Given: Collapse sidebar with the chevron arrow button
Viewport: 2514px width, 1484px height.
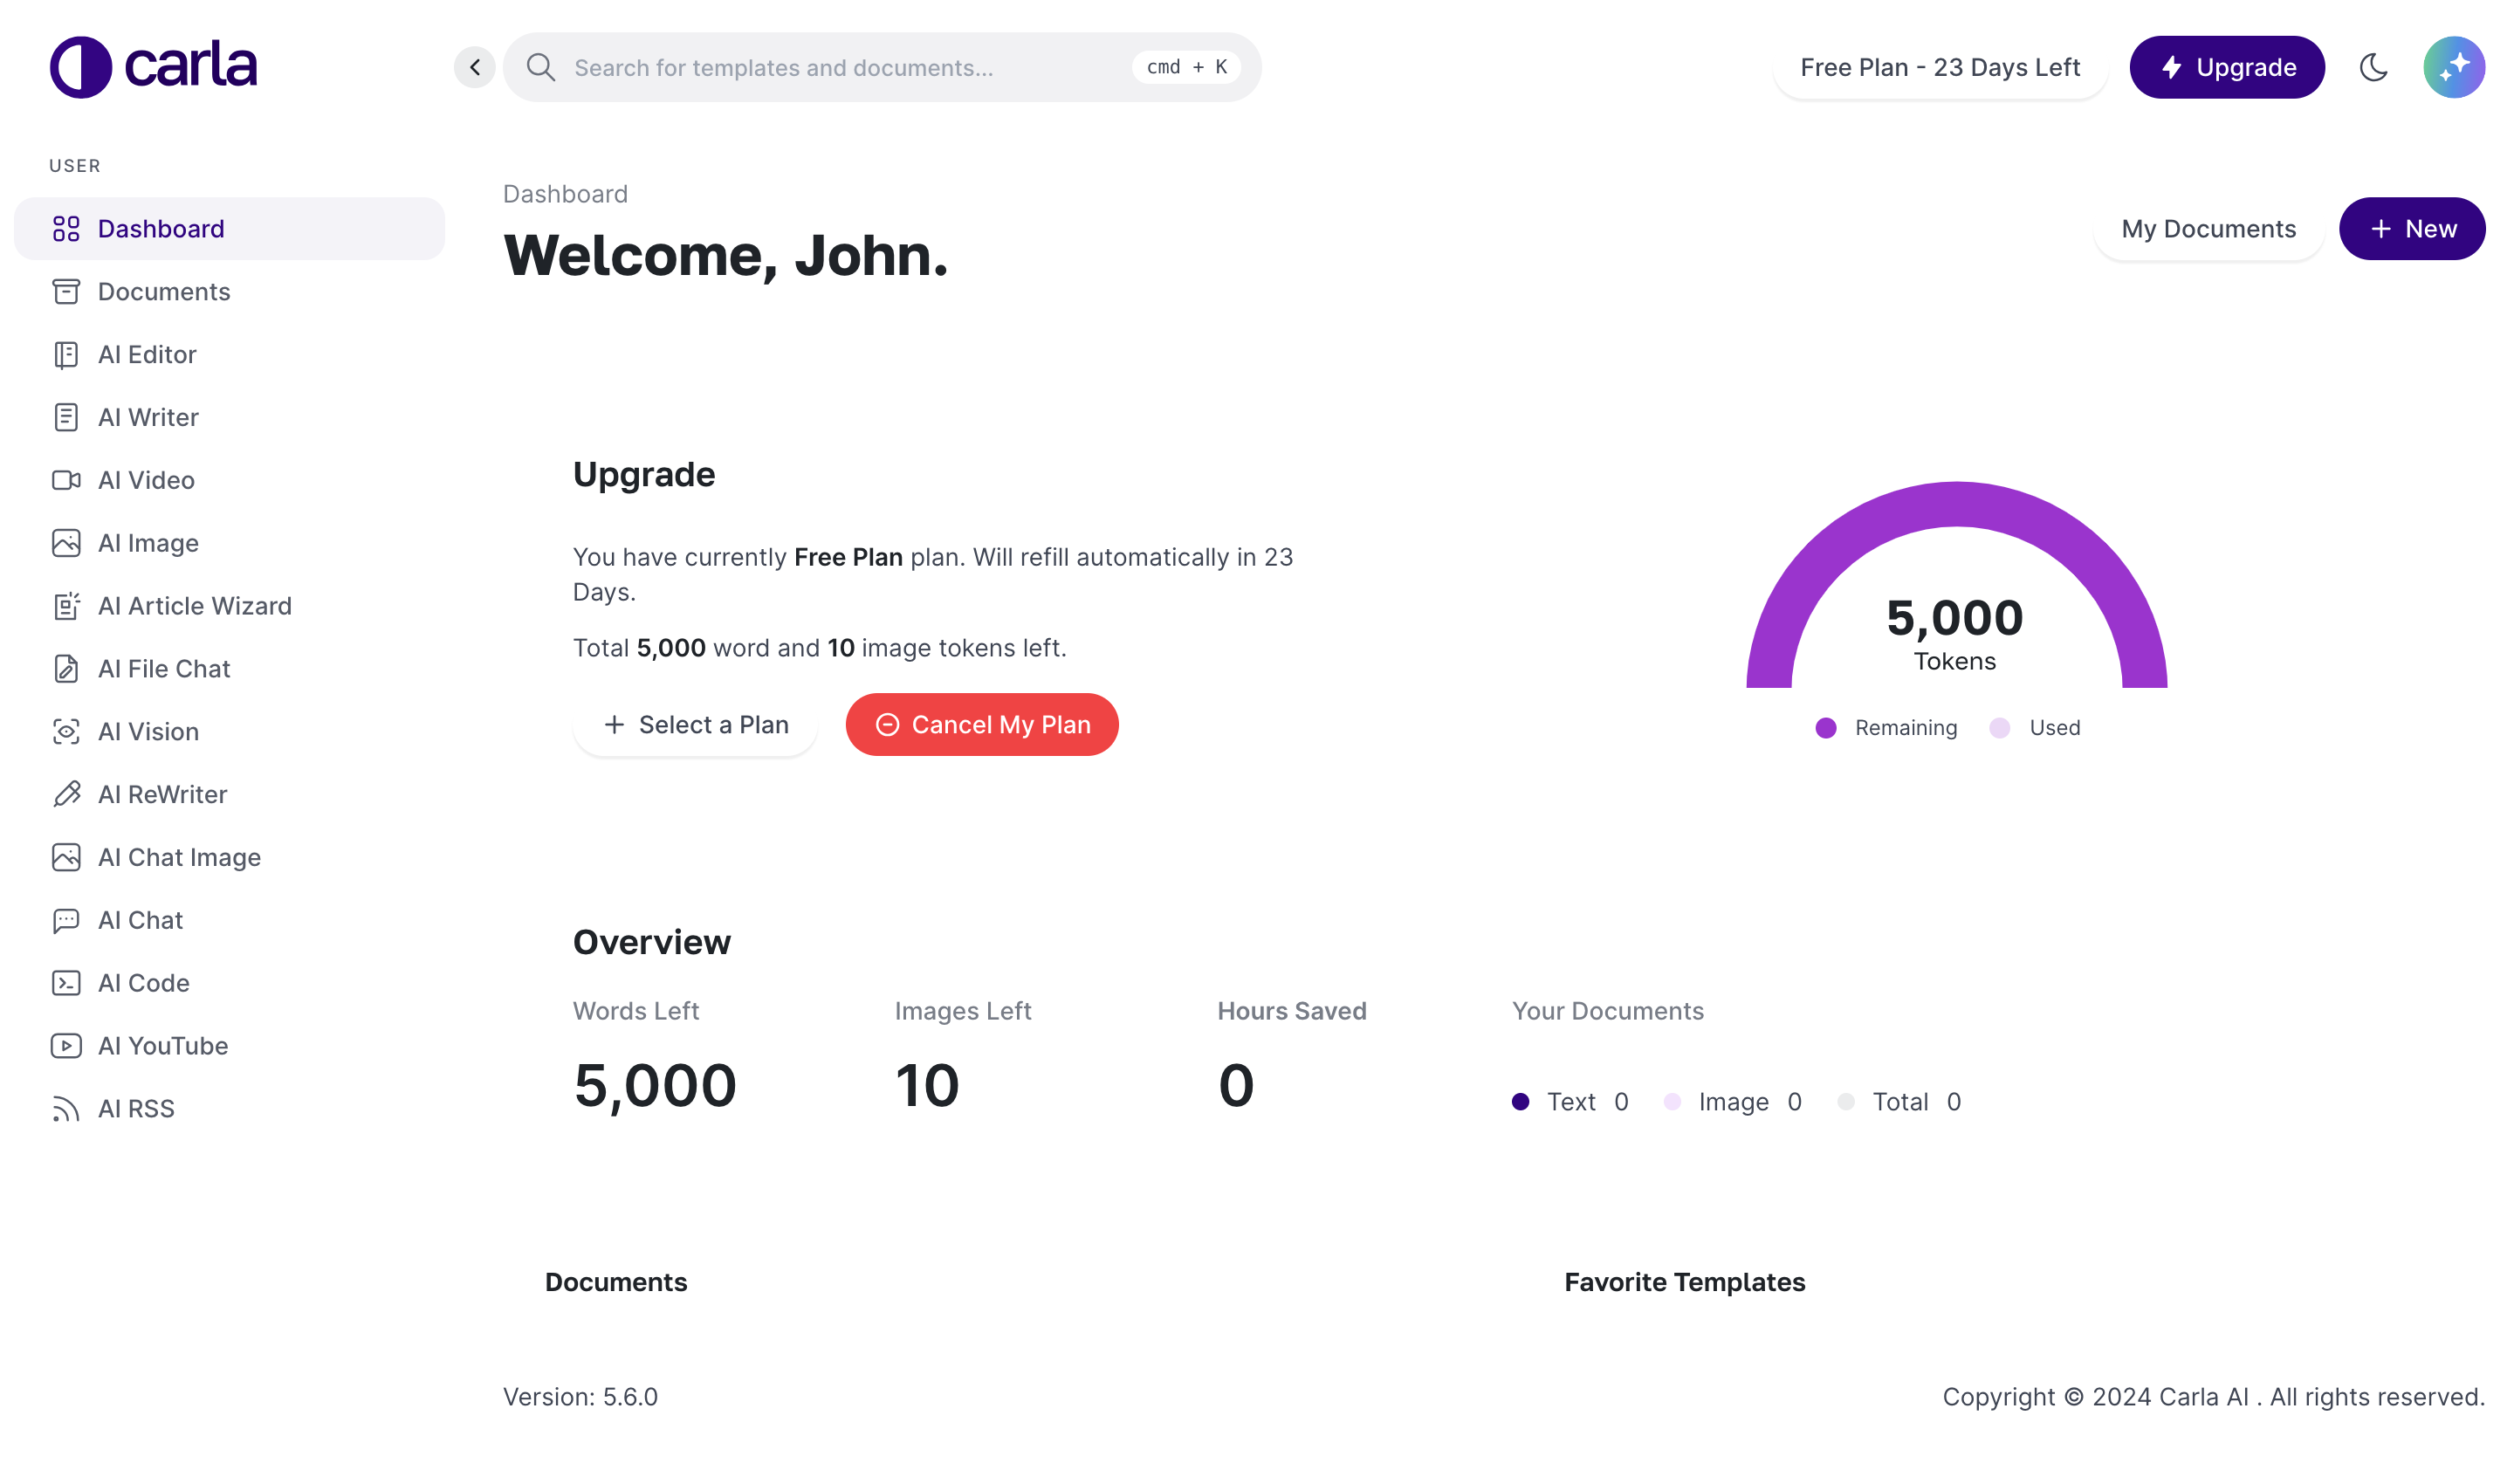Looking at the screenshot, I should (475, 67).
